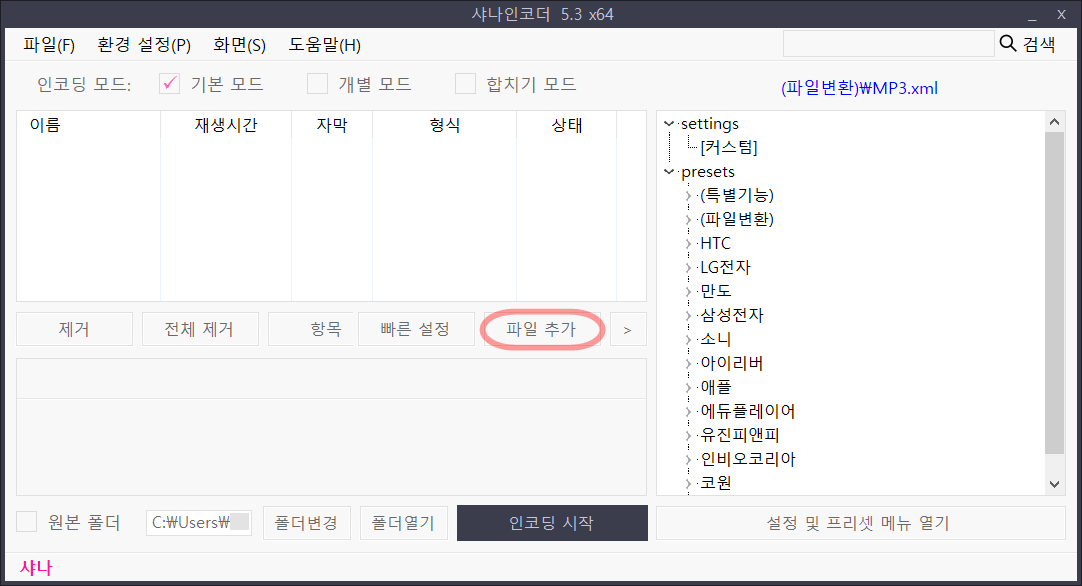The height and width of the screenshot is (586, 1082).
Task: Enable the 개별 모드 checkbox
Action: (317, 84)
